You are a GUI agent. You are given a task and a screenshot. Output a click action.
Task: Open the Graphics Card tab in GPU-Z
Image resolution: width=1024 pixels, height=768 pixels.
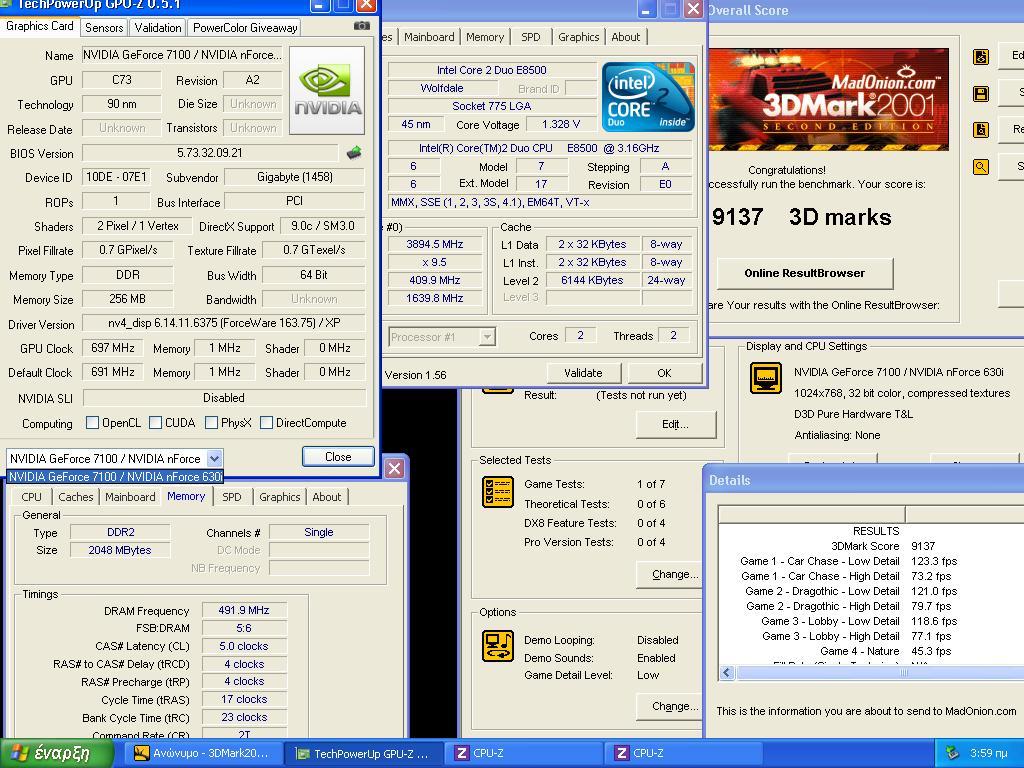pos(40,26)
